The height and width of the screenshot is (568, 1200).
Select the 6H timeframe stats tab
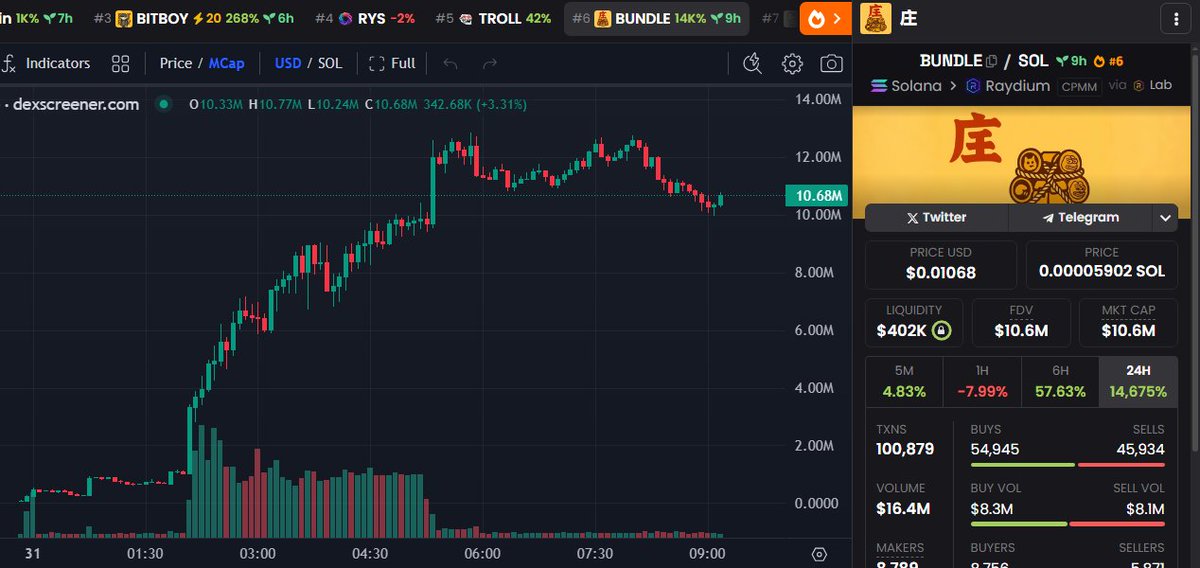(x=1060, y=381)
